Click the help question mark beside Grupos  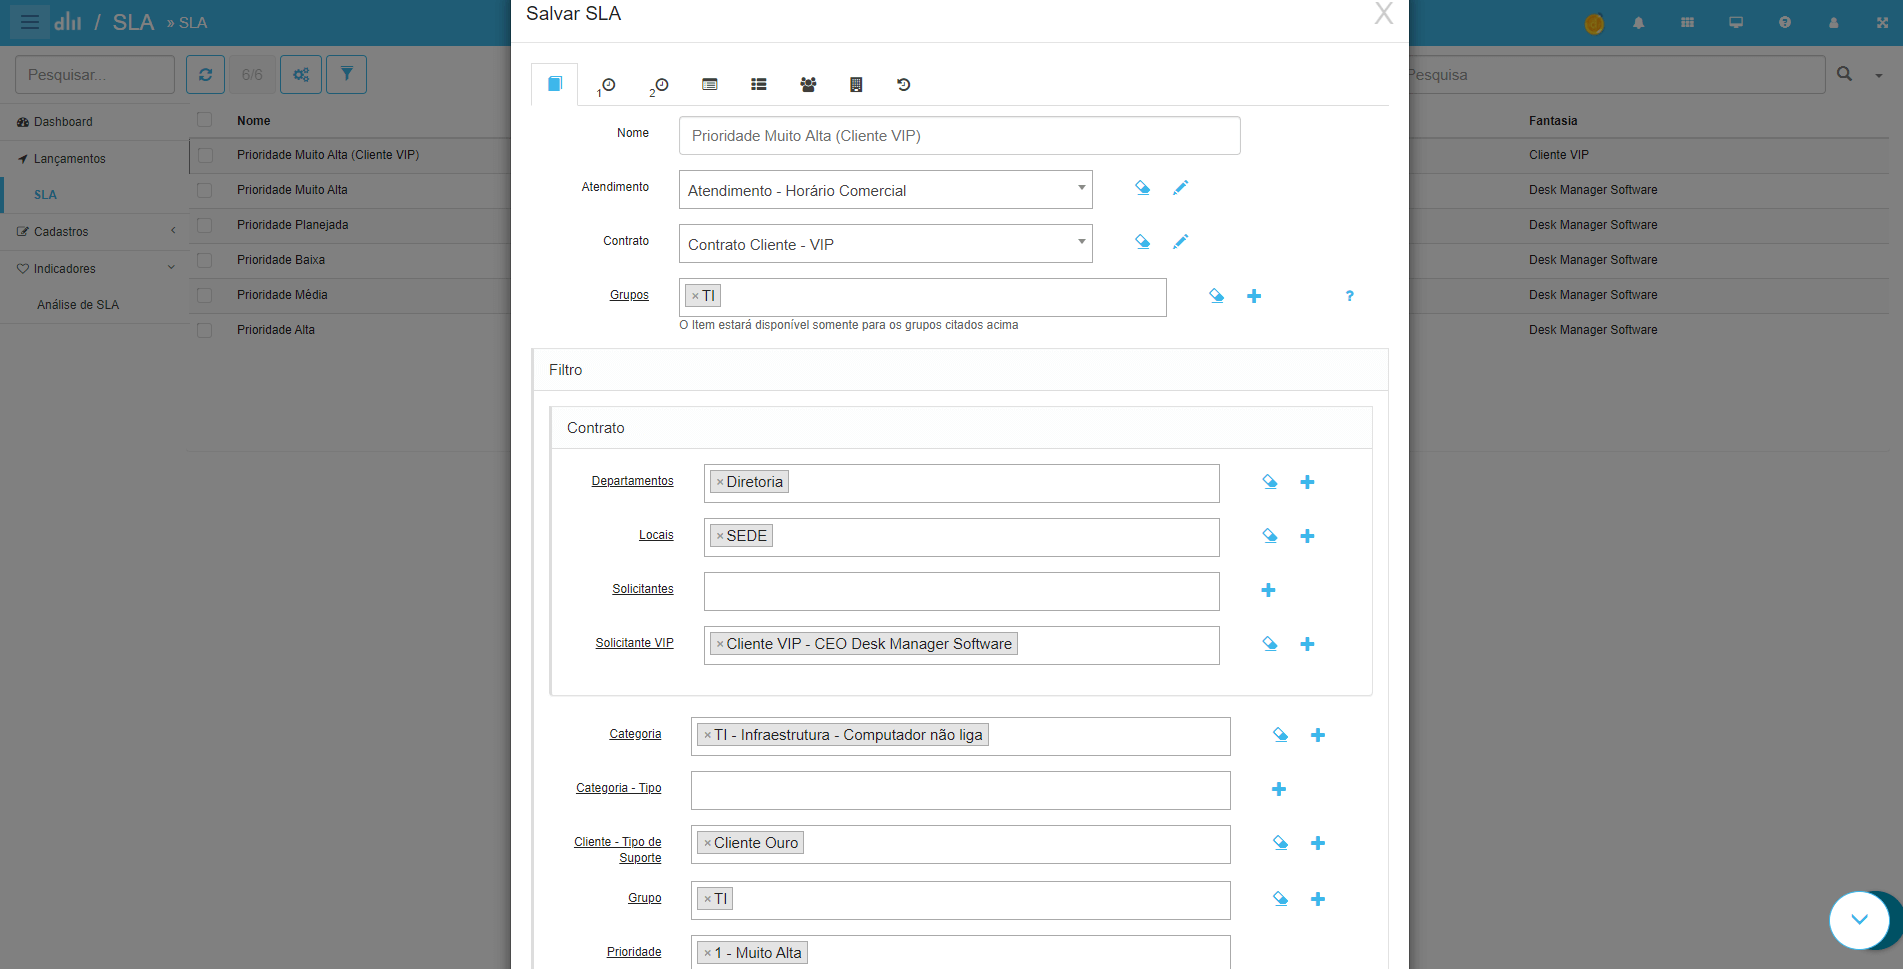coord(1349,296)
